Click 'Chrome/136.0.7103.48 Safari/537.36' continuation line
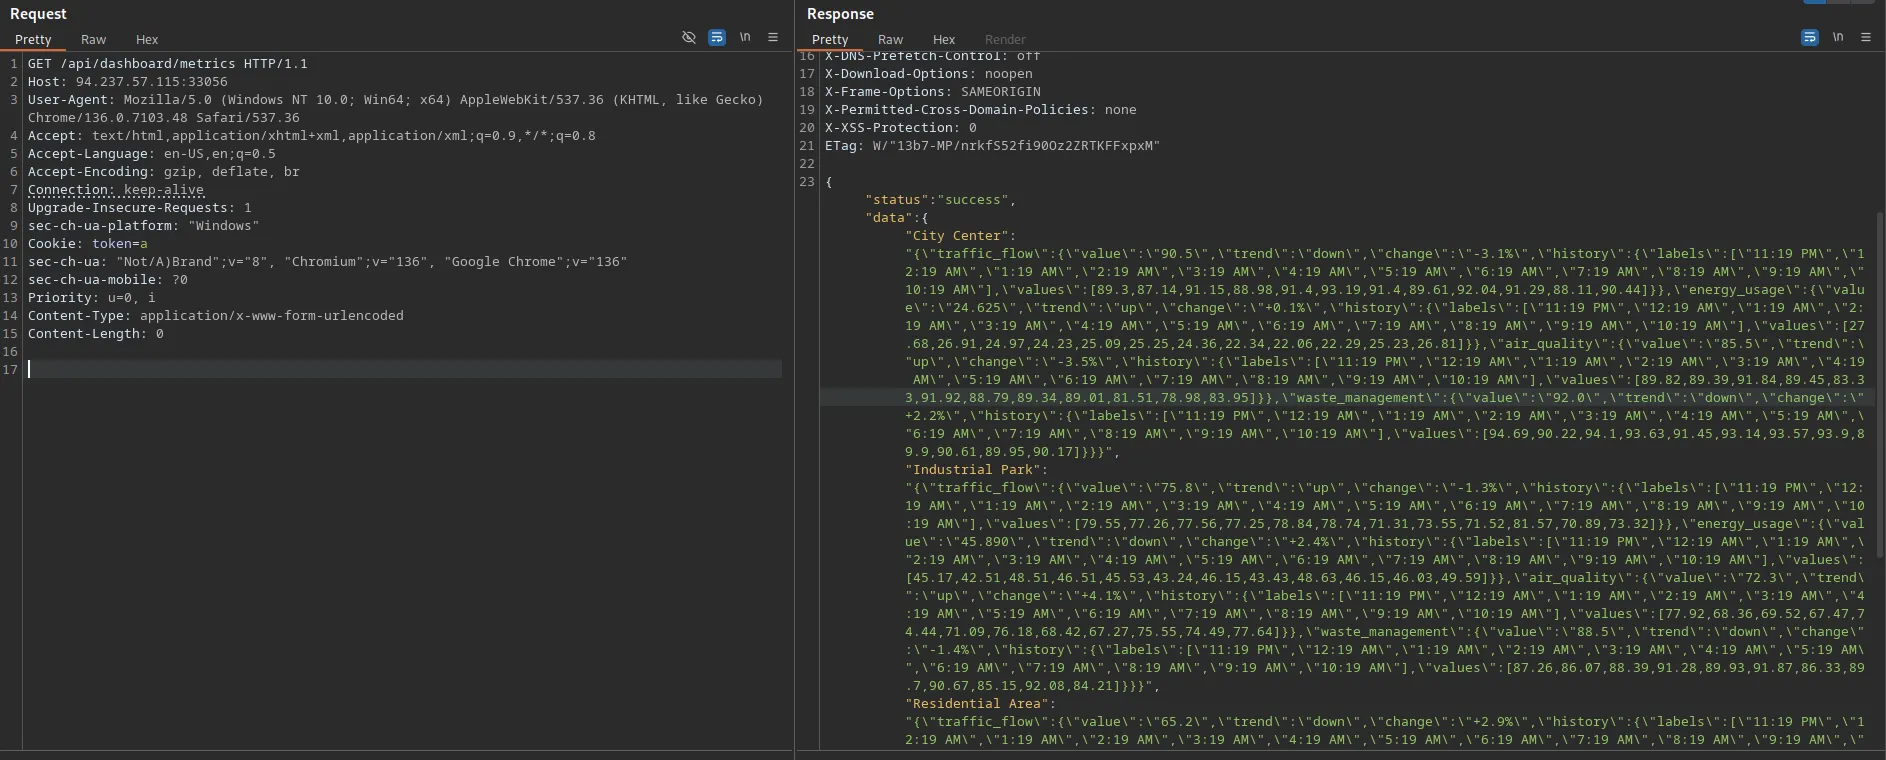Screen dimensions: 1886x760 click(x=164, y=118)
